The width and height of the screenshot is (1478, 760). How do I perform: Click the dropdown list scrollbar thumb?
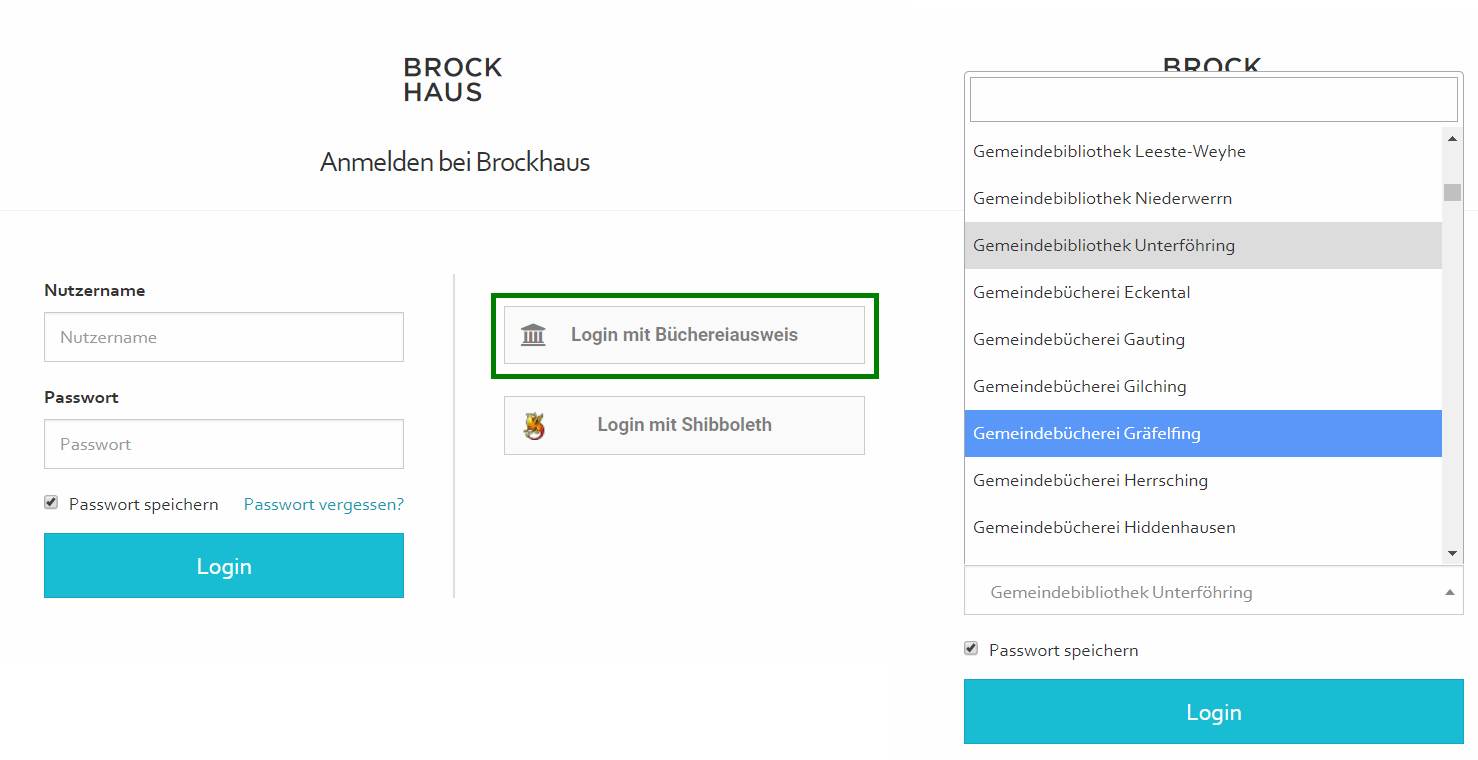pyautogui.click(x=1452, y=192)
